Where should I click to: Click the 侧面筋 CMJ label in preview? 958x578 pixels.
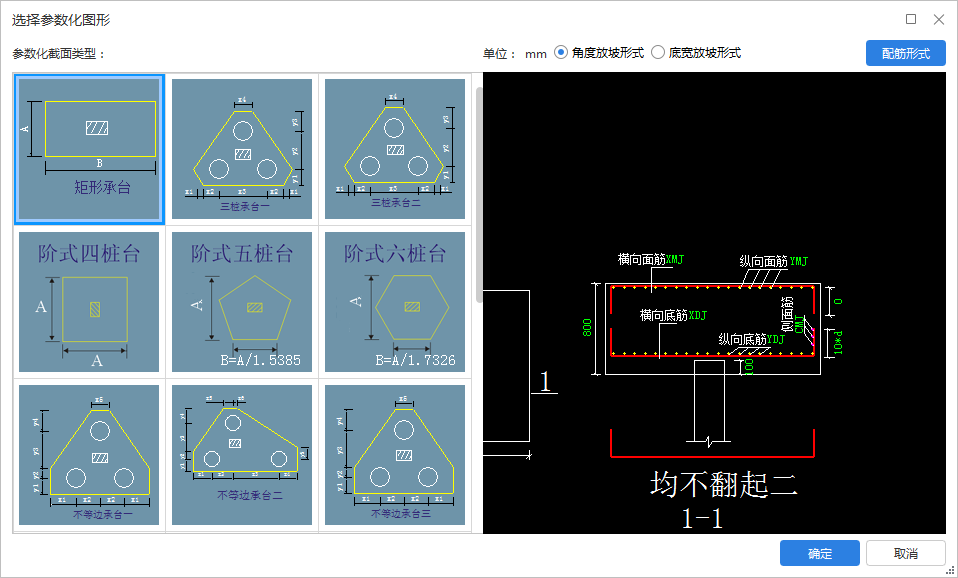[794, 315]
